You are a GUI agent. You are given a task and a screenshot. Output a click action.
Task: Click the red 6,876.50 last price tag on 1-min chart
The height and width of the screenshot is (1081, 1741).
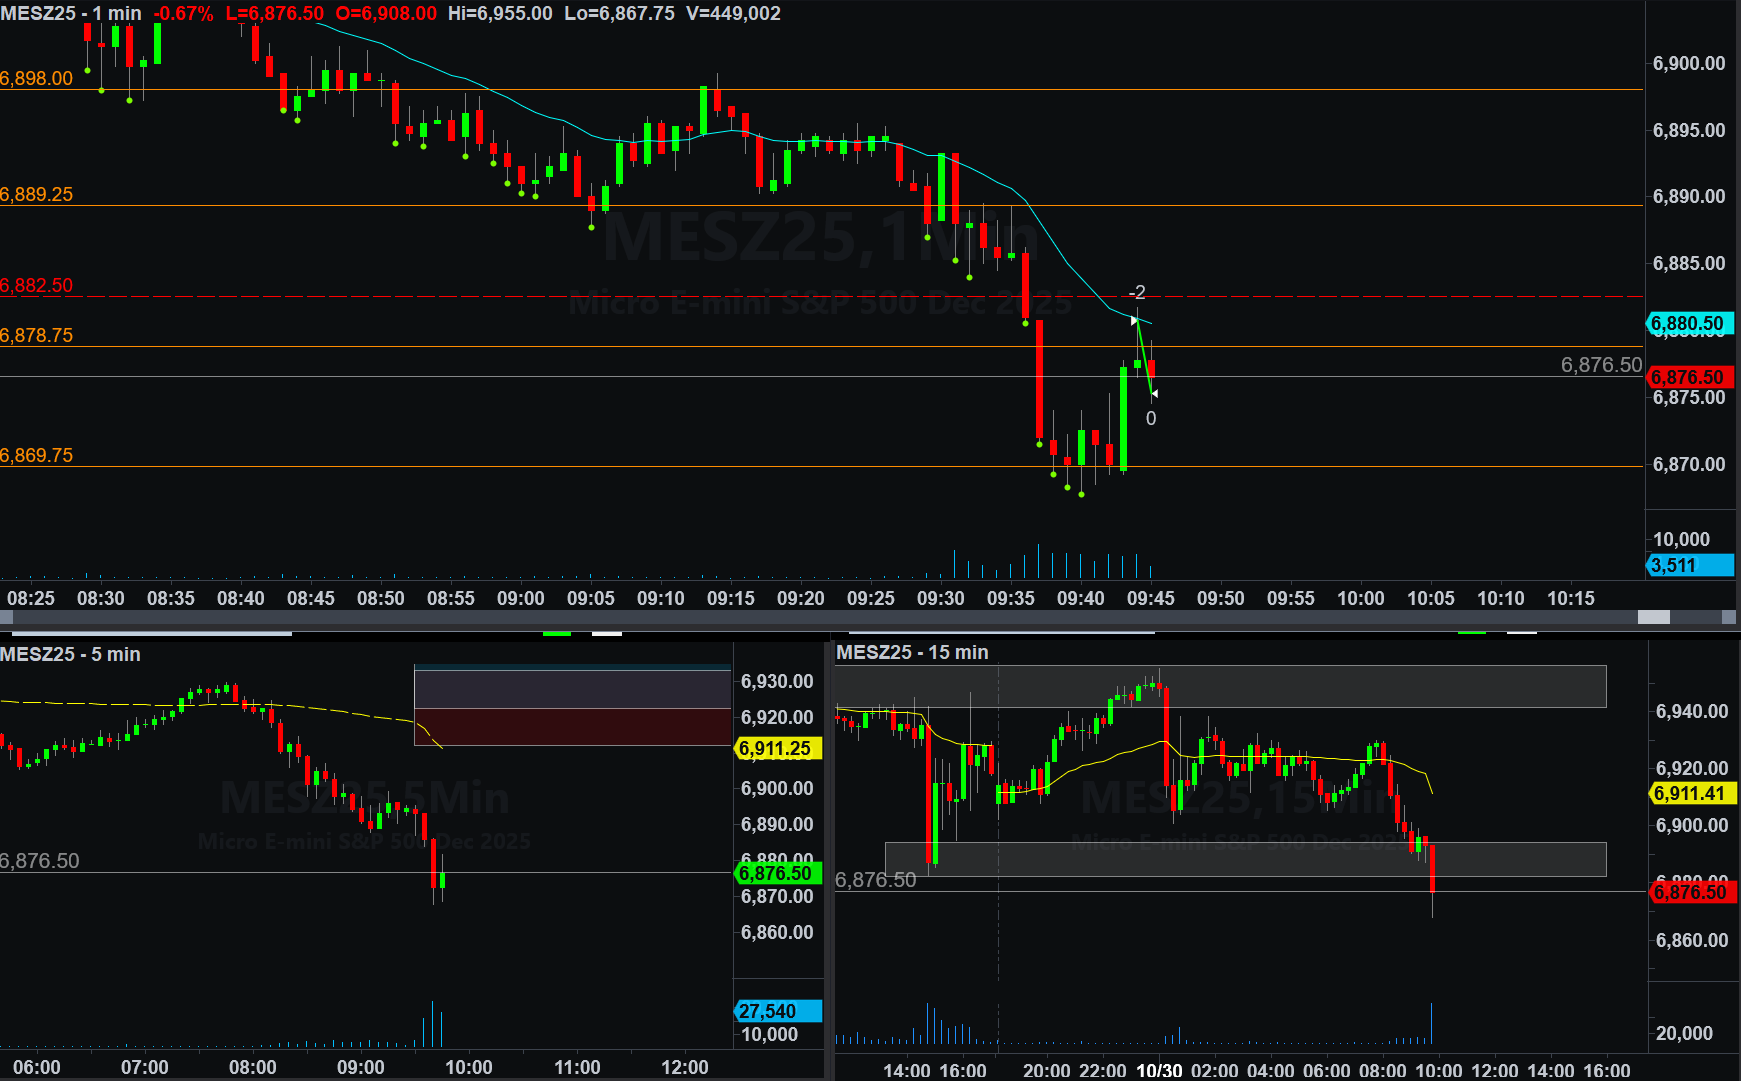(x=1688, y=377)
